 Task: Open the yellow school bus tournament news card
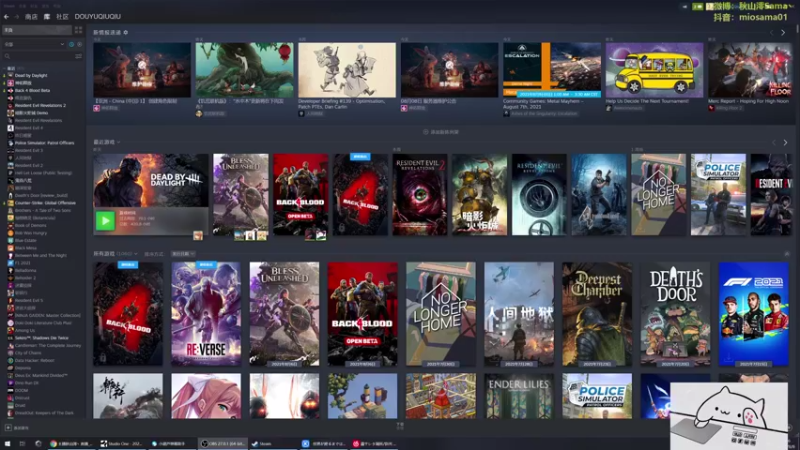[654, 77]
